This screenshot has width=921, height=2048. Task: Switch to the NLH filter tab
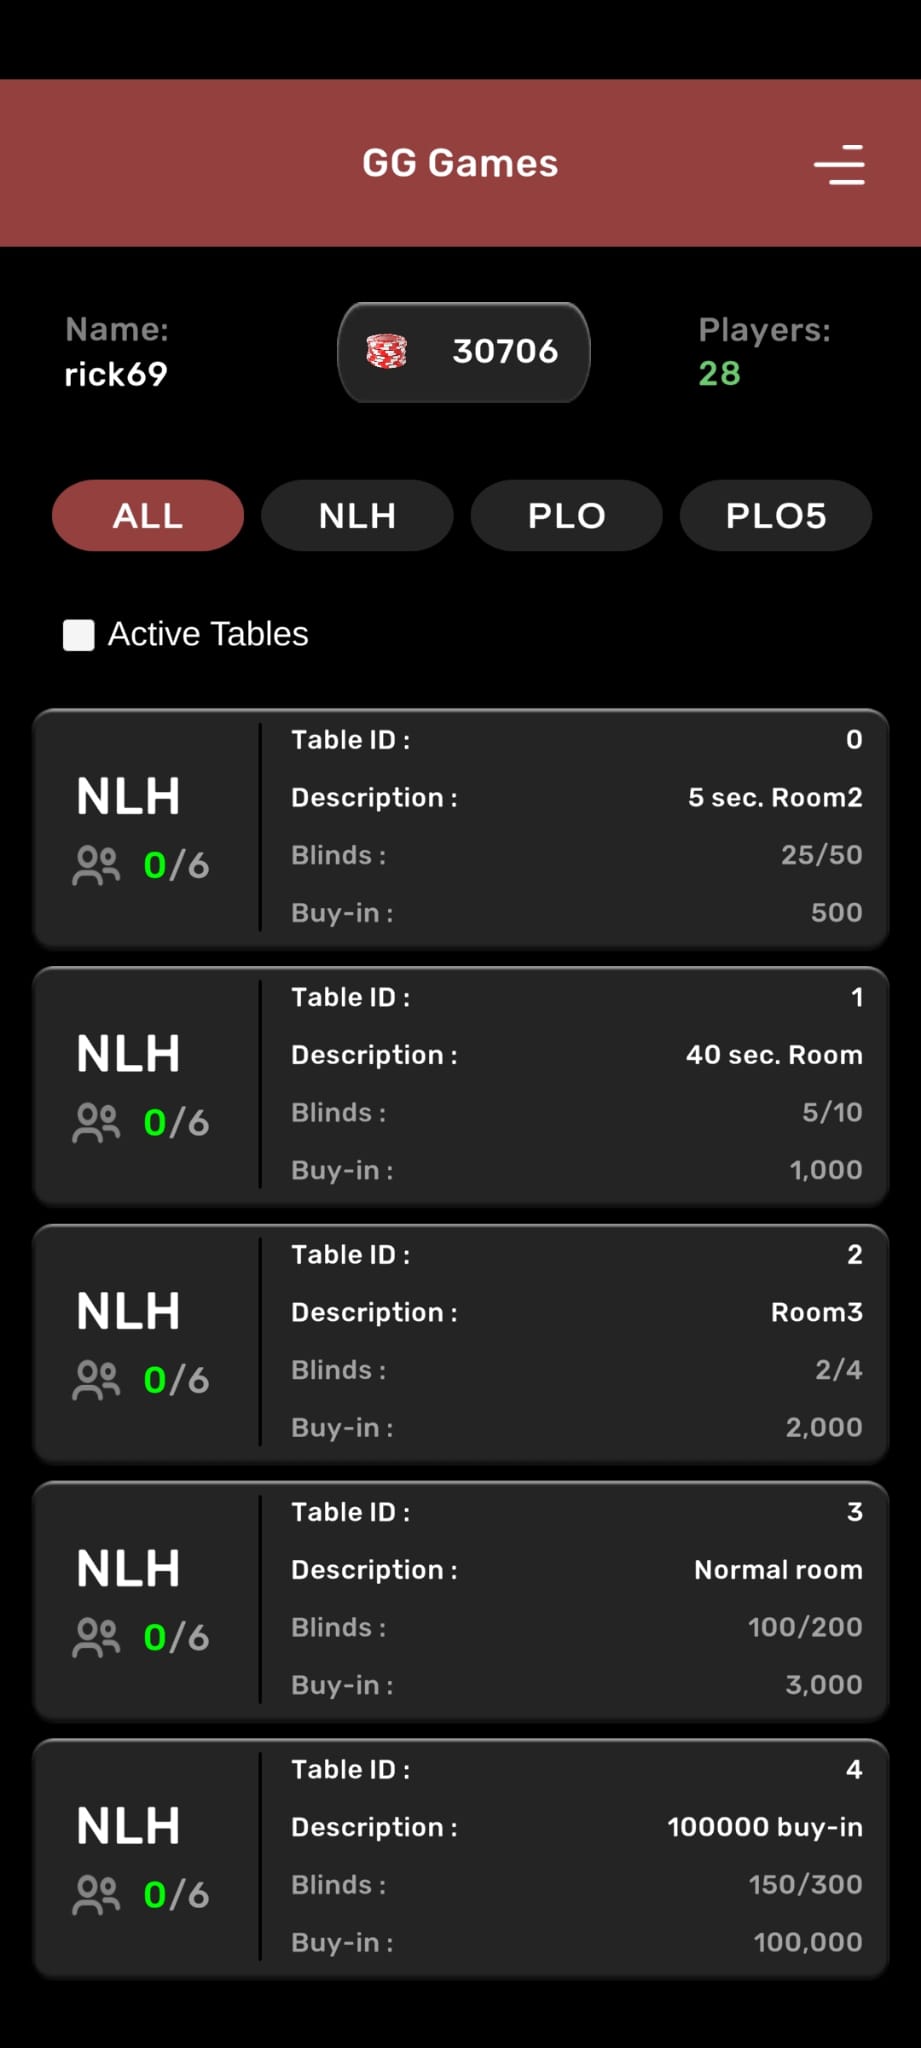357,516
